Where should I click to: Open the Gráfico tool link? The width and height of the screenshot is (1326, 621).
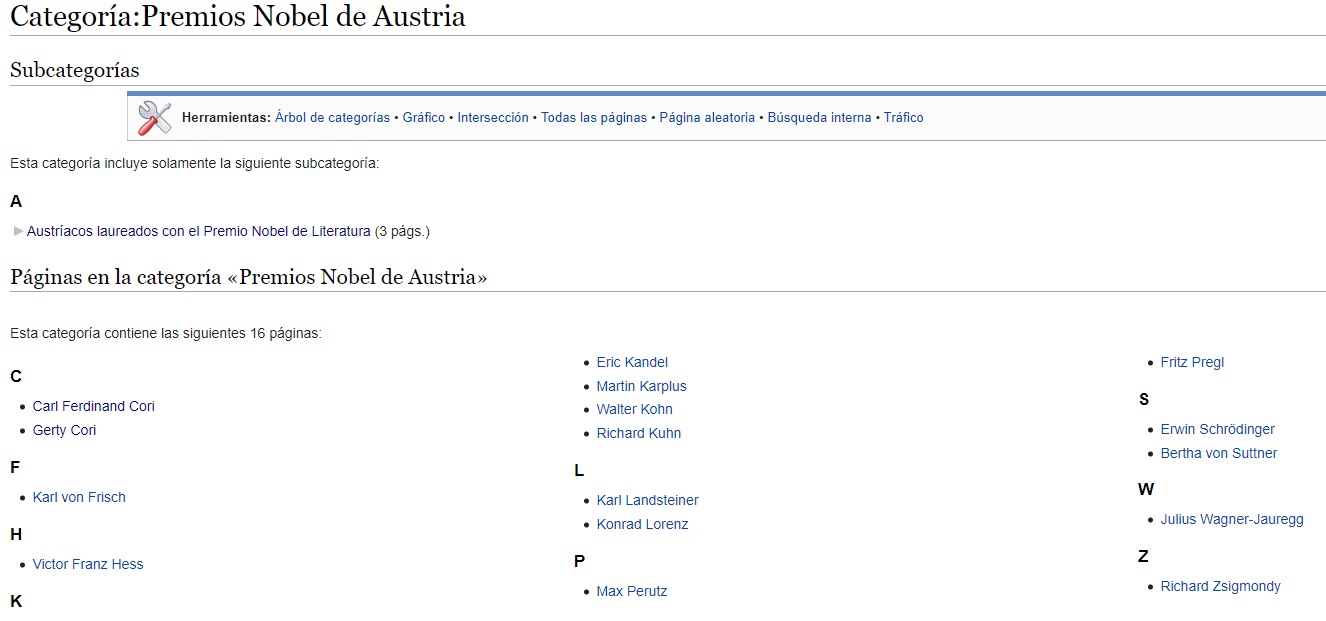tap(424, 118)
